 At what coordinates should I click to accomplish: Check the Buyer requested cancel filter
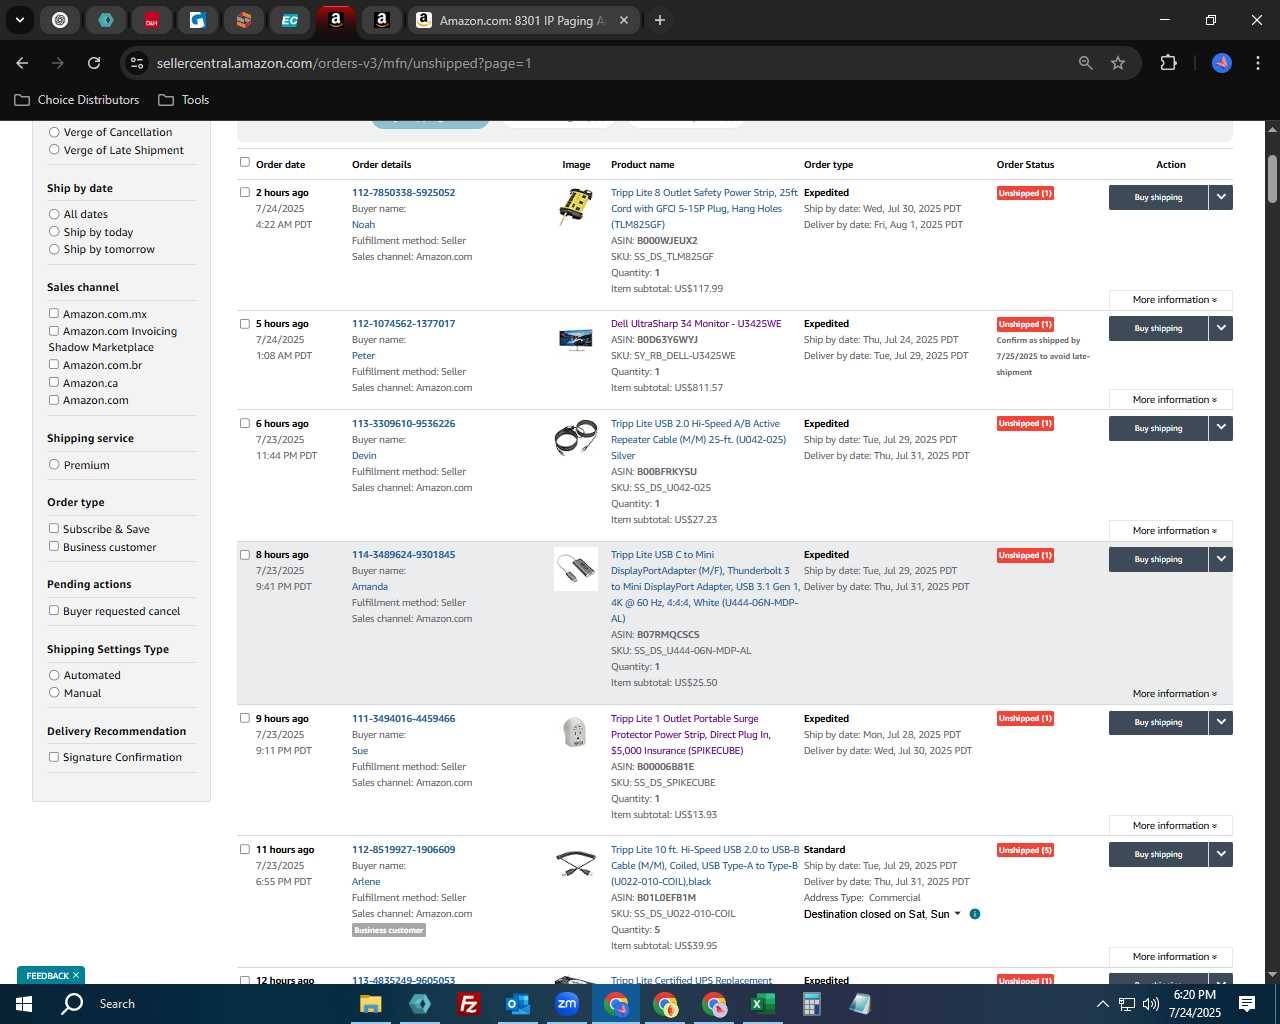pos(54,611)
